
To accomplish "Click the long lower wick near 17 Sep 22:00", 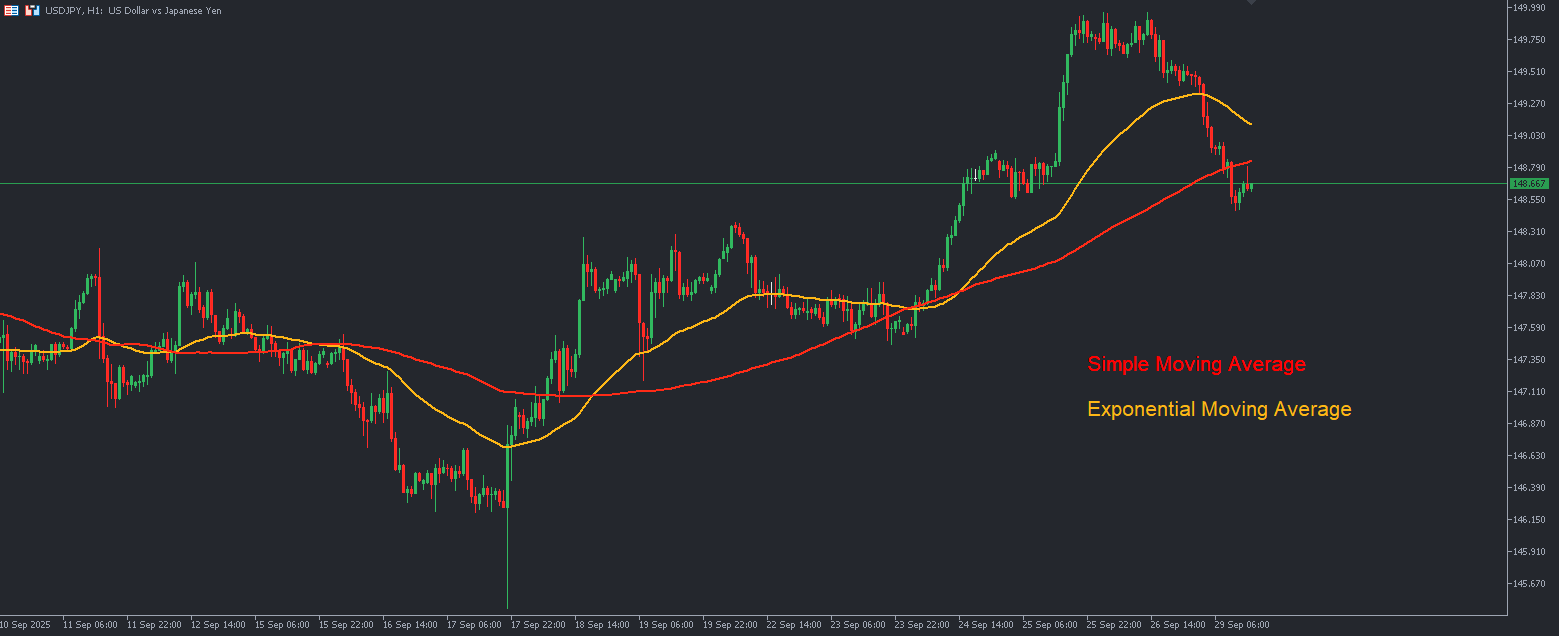I will pos(507,570).
